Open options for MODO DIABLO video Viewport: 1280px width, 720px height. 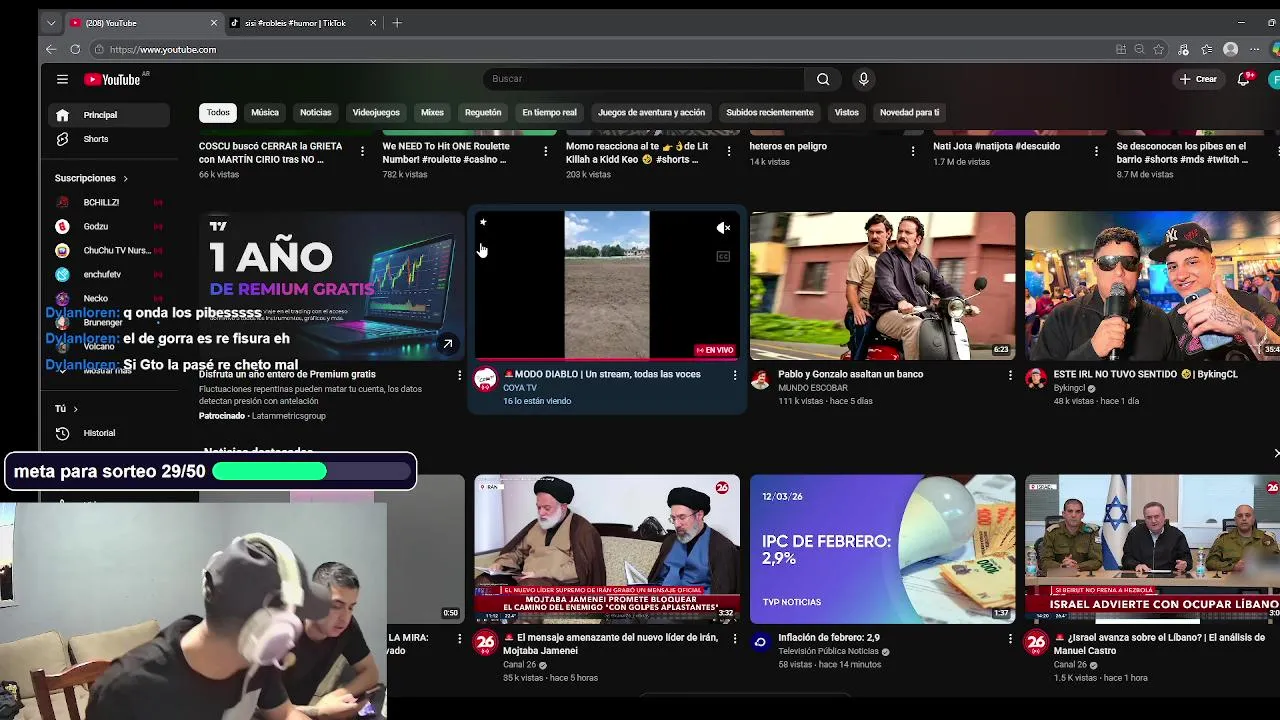point(735,375)
